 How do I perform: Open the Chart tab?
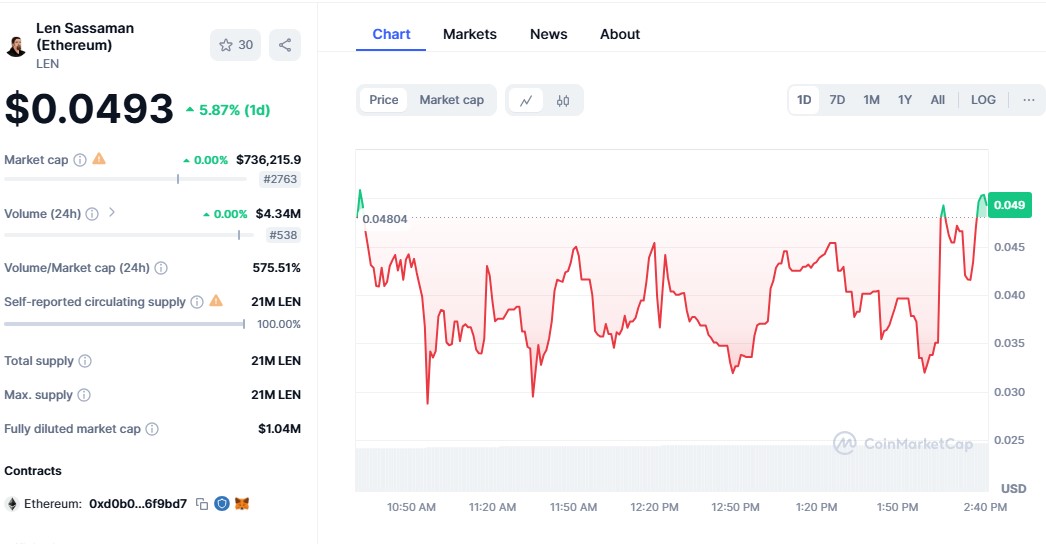coord(391,34)
